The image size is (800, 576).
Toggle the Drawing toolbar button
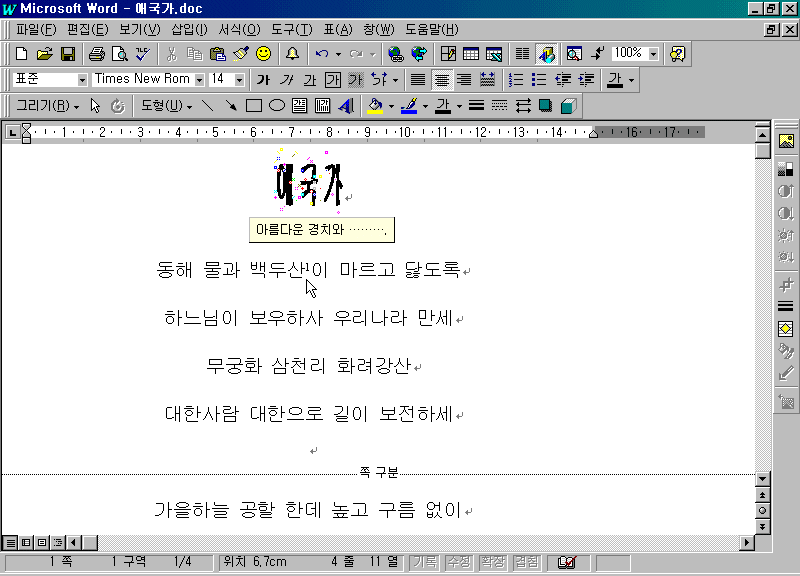546,54
